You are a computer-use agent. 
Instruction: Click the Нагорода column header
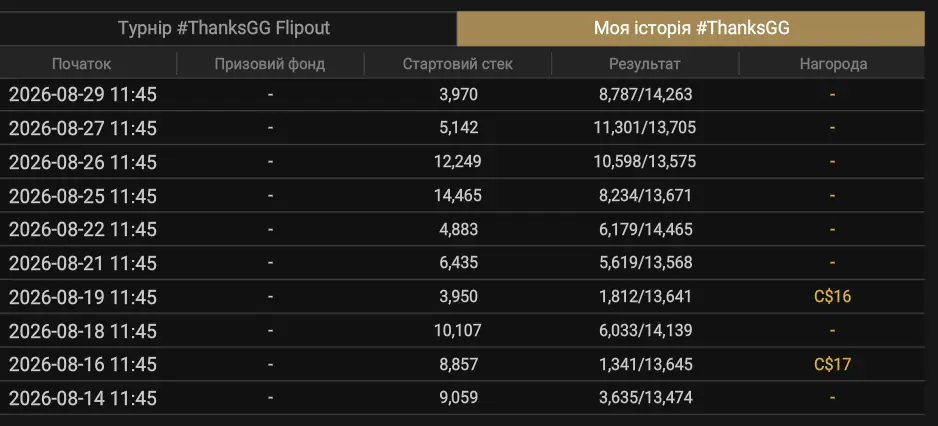(833, 64)
